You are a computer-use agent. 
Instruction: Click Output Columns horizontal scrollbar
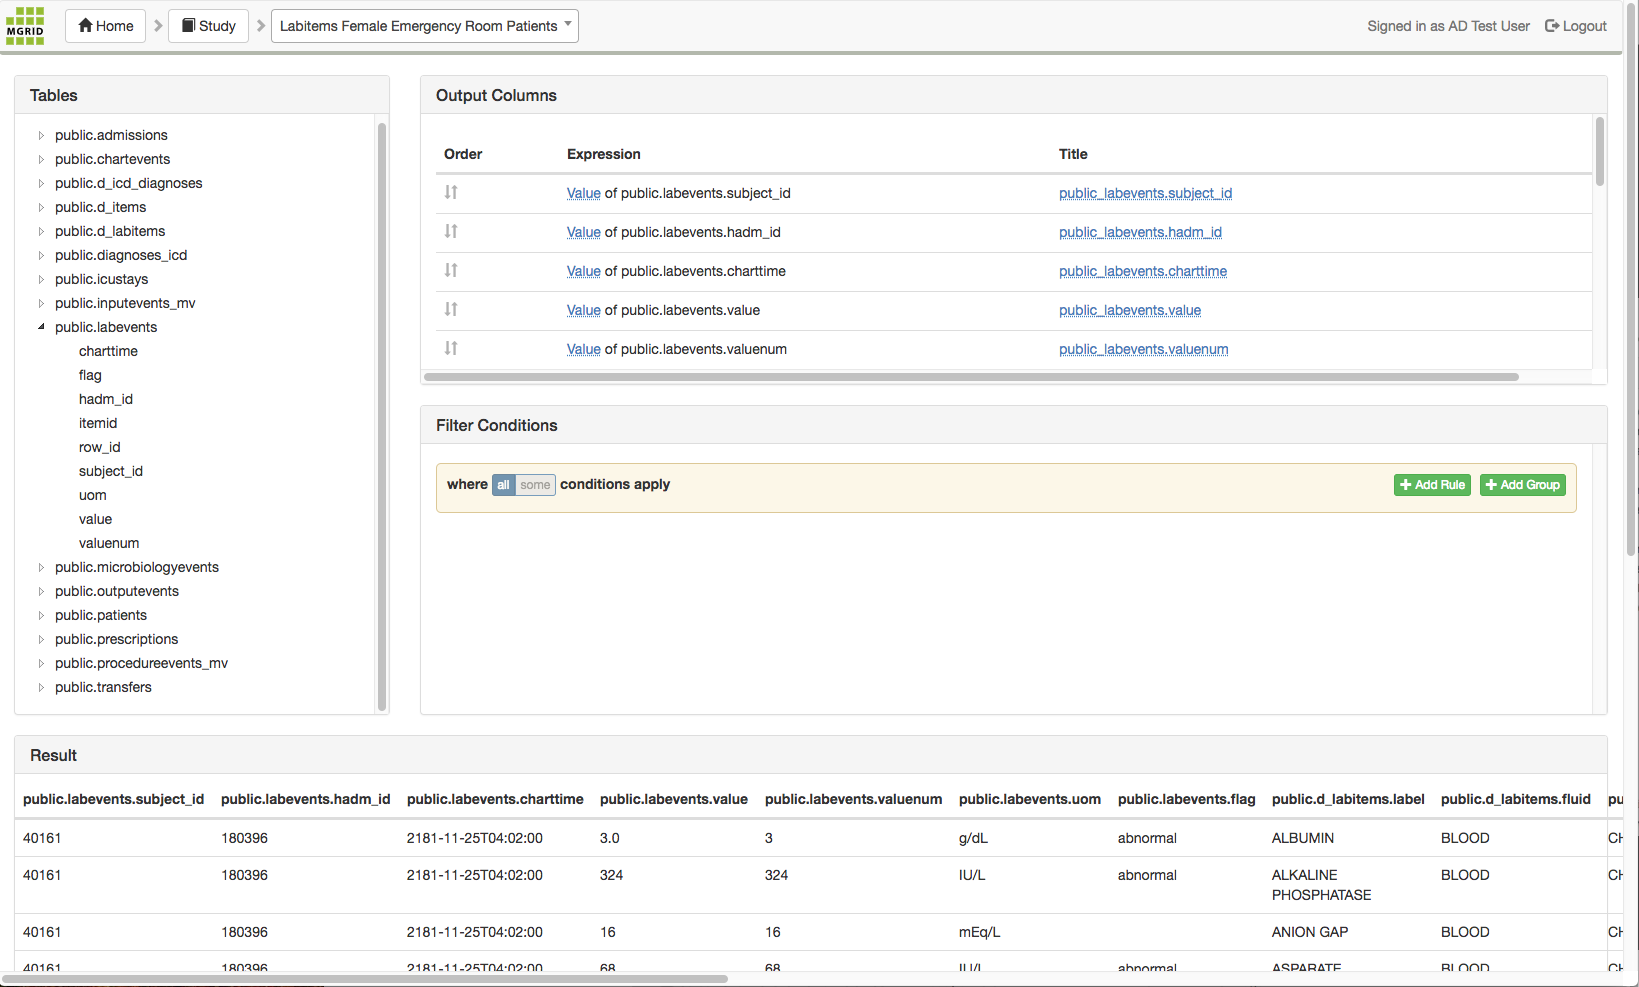[x=971, y=377]
